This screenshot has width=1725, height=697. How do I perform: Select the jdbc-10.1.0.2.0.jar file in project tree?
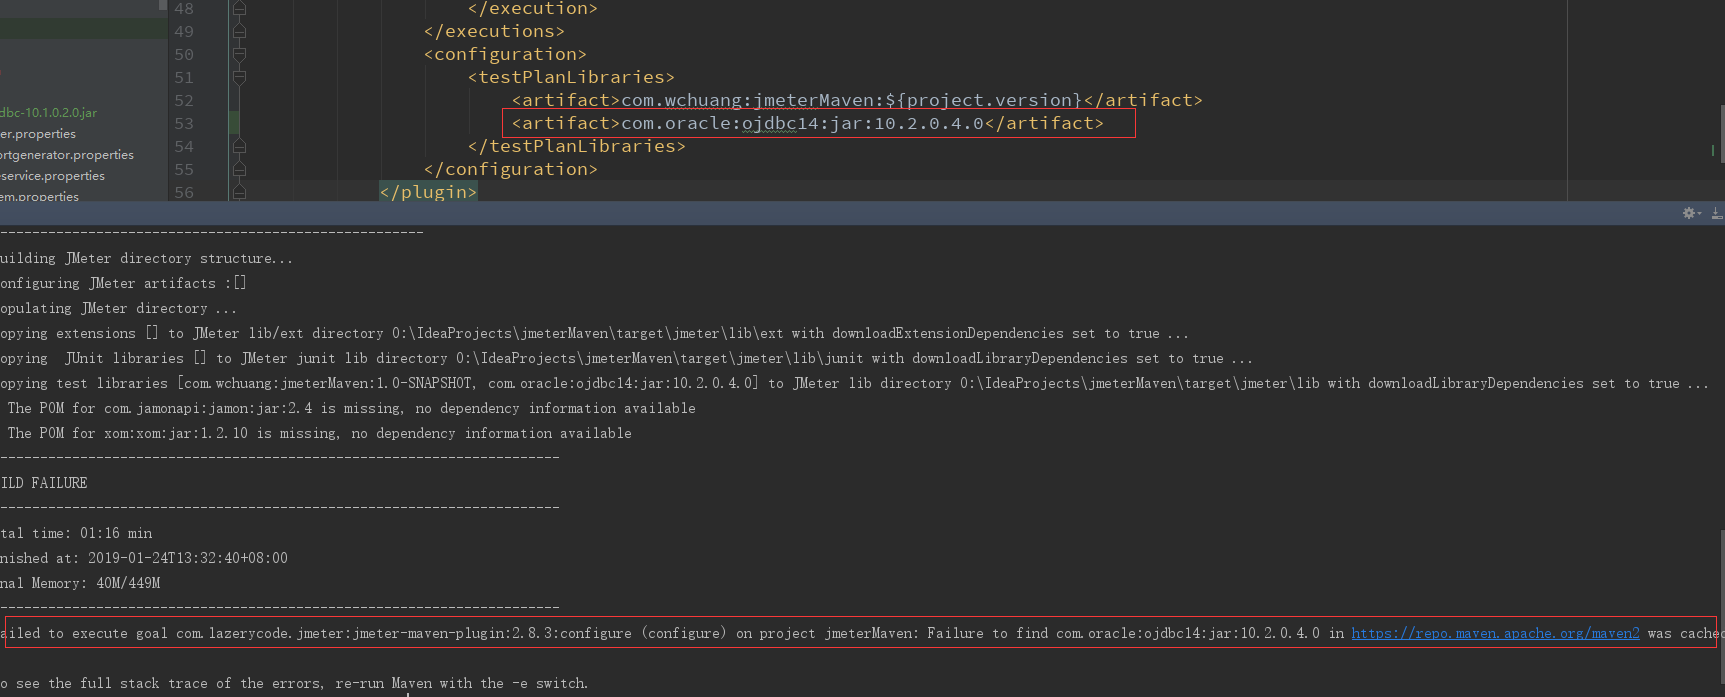(x=49, y=113)
